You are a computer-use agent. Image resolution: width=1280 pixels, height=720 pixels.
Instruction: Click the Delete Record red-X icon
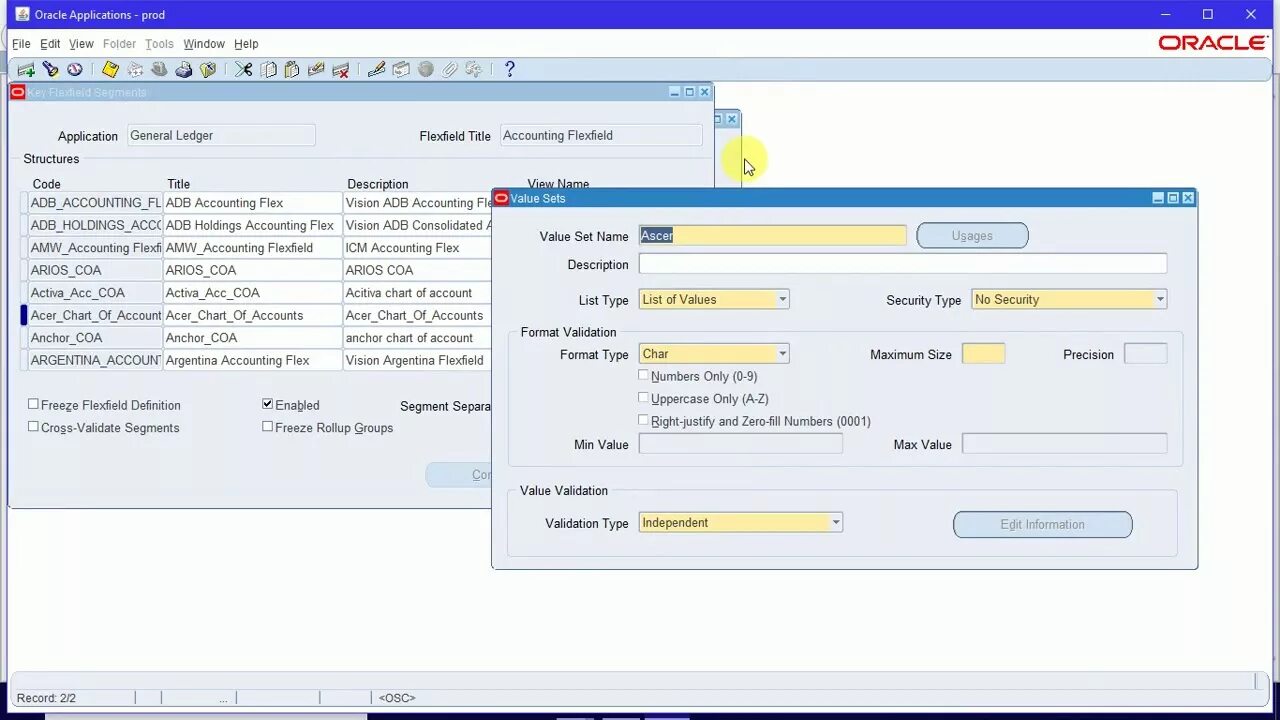(x=341, y=69)
